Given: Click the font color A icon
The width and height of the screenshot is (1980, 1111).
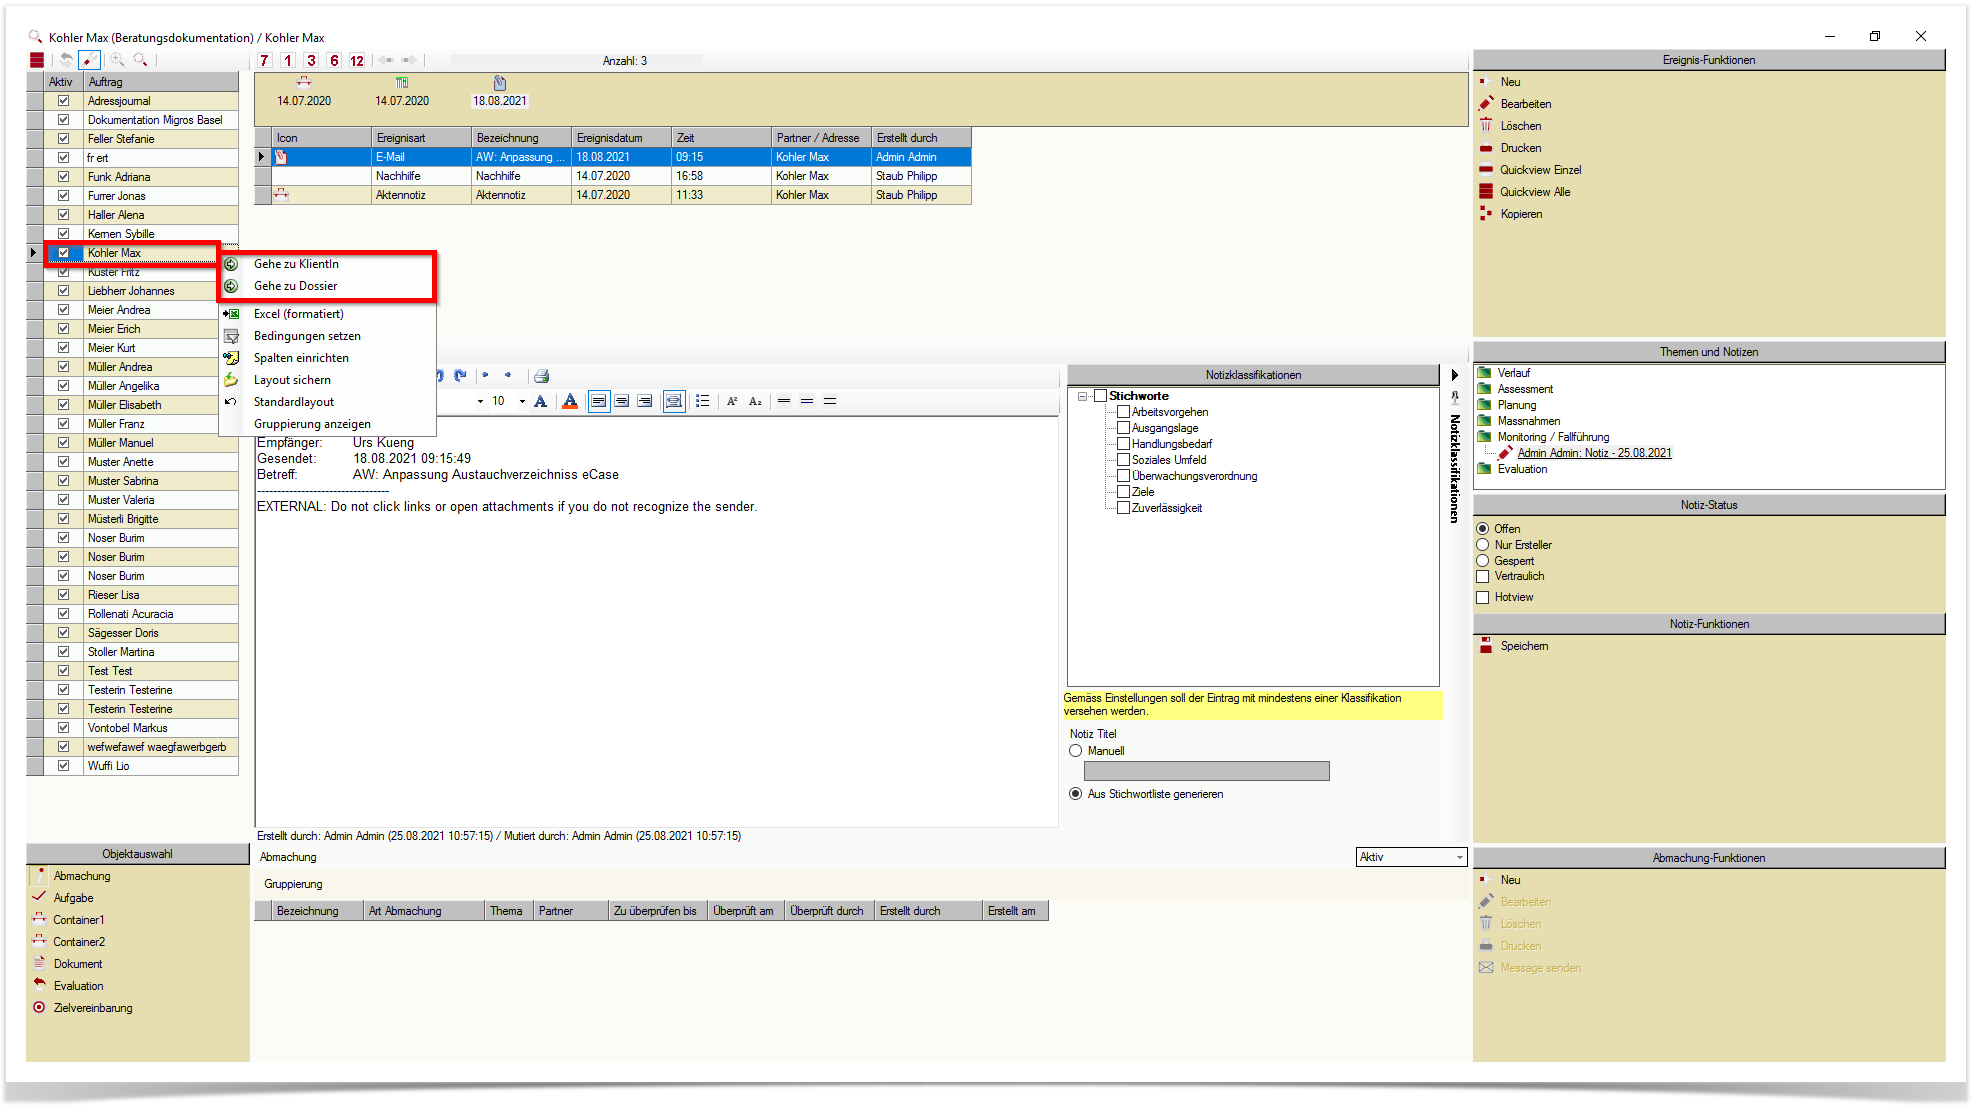Looking at the screenshot, I should (x=570, y=401).
